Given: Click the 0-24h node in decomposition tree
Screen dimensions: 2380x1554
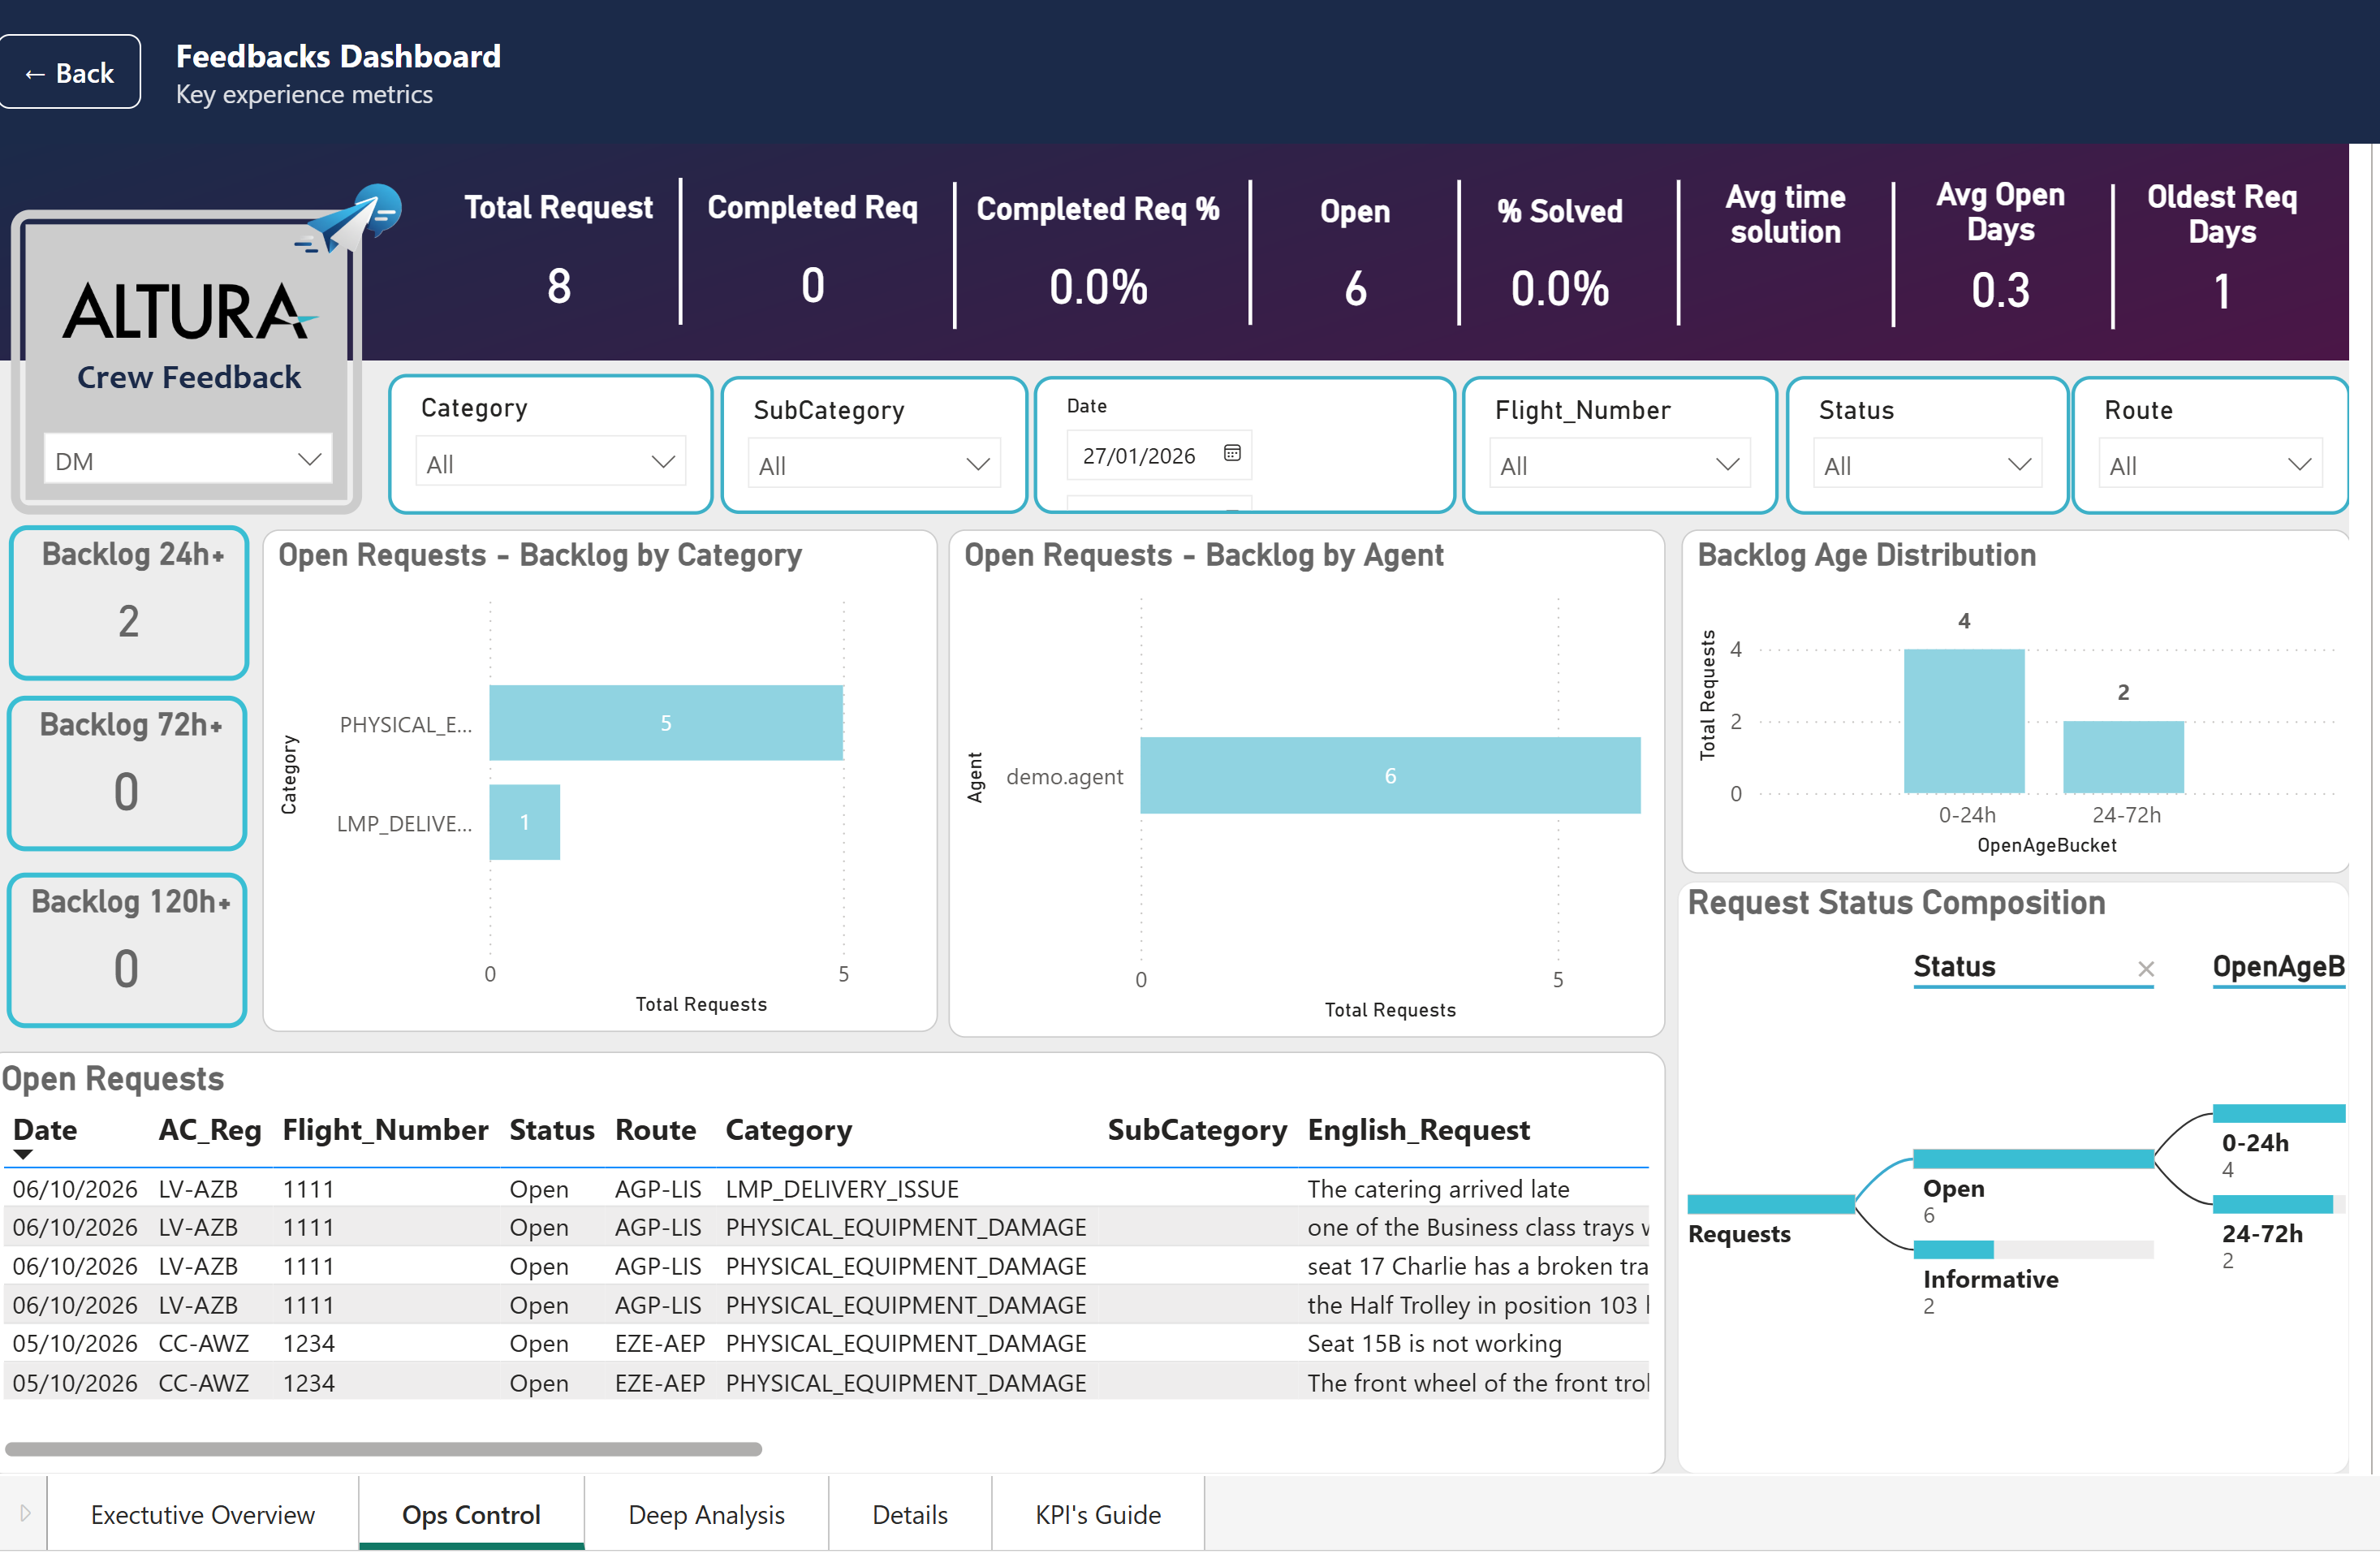Looking at the screenshot, I should click(2278, 1113).
